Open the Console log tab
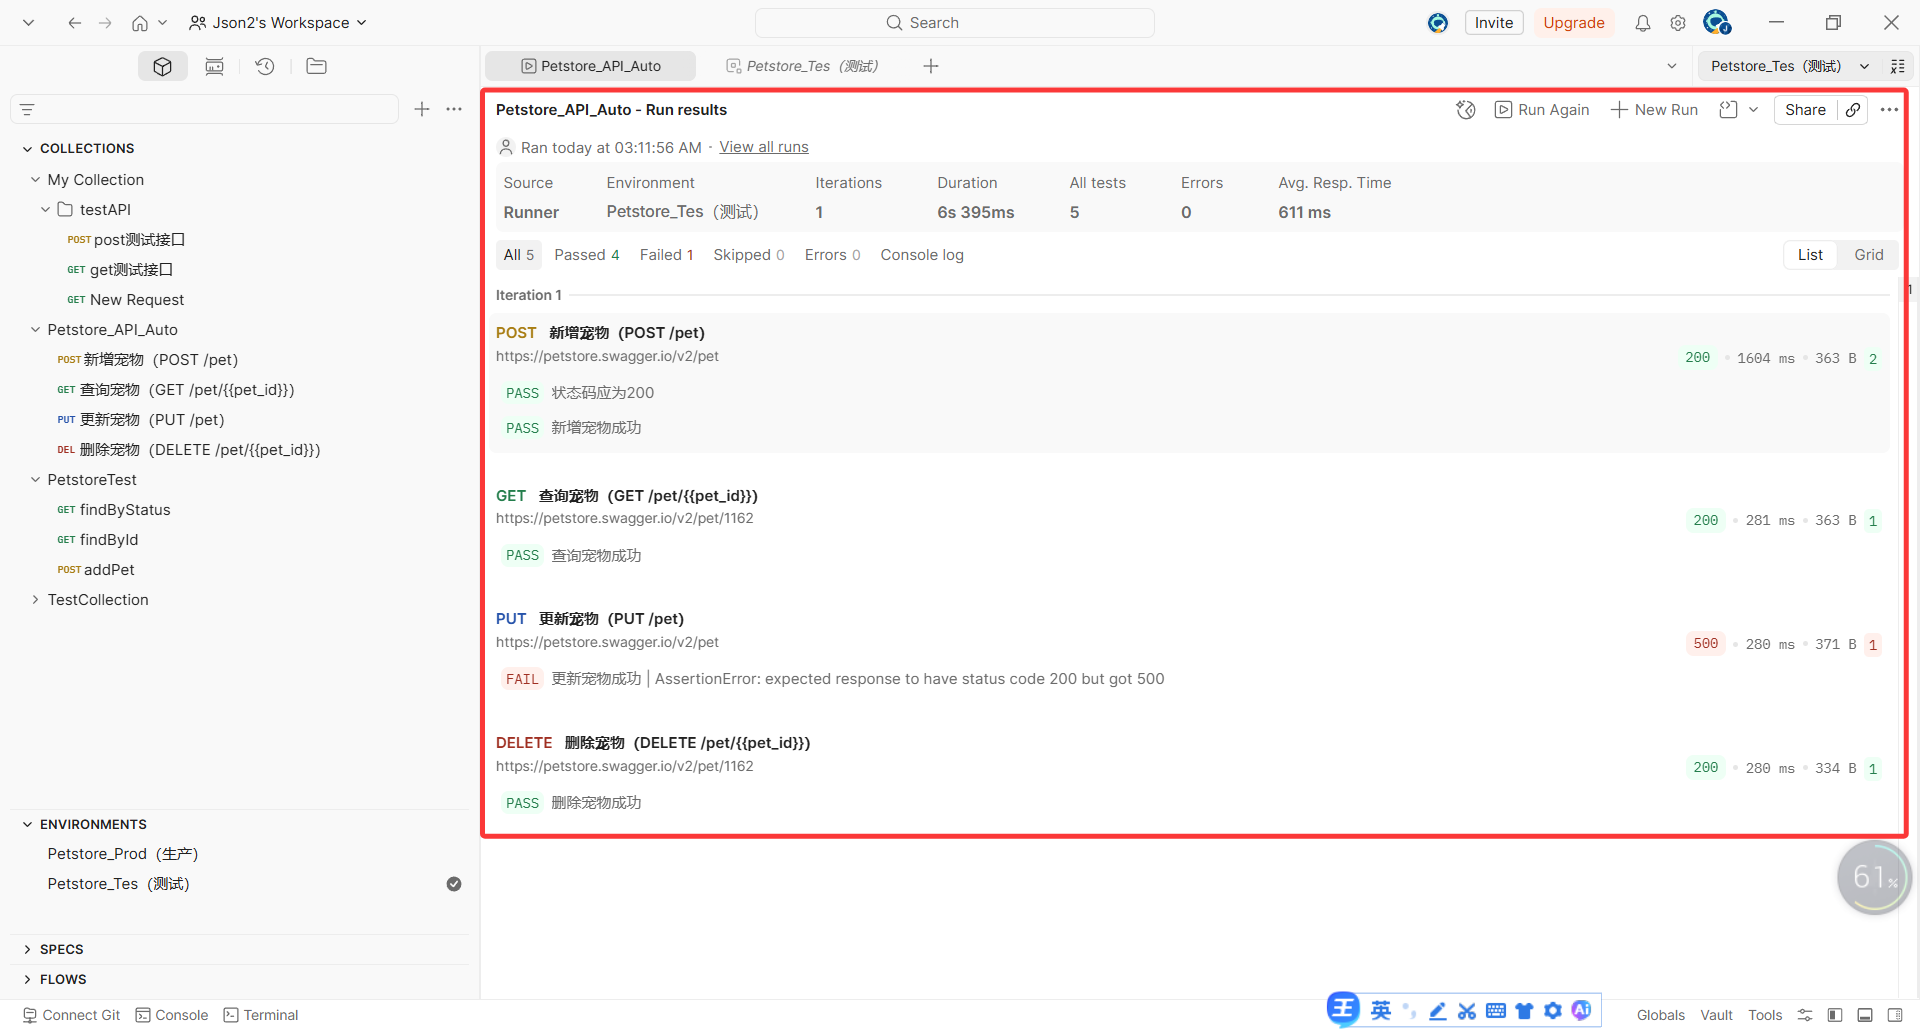Viewport: 1920px width, 1030px height. point(922,255)
